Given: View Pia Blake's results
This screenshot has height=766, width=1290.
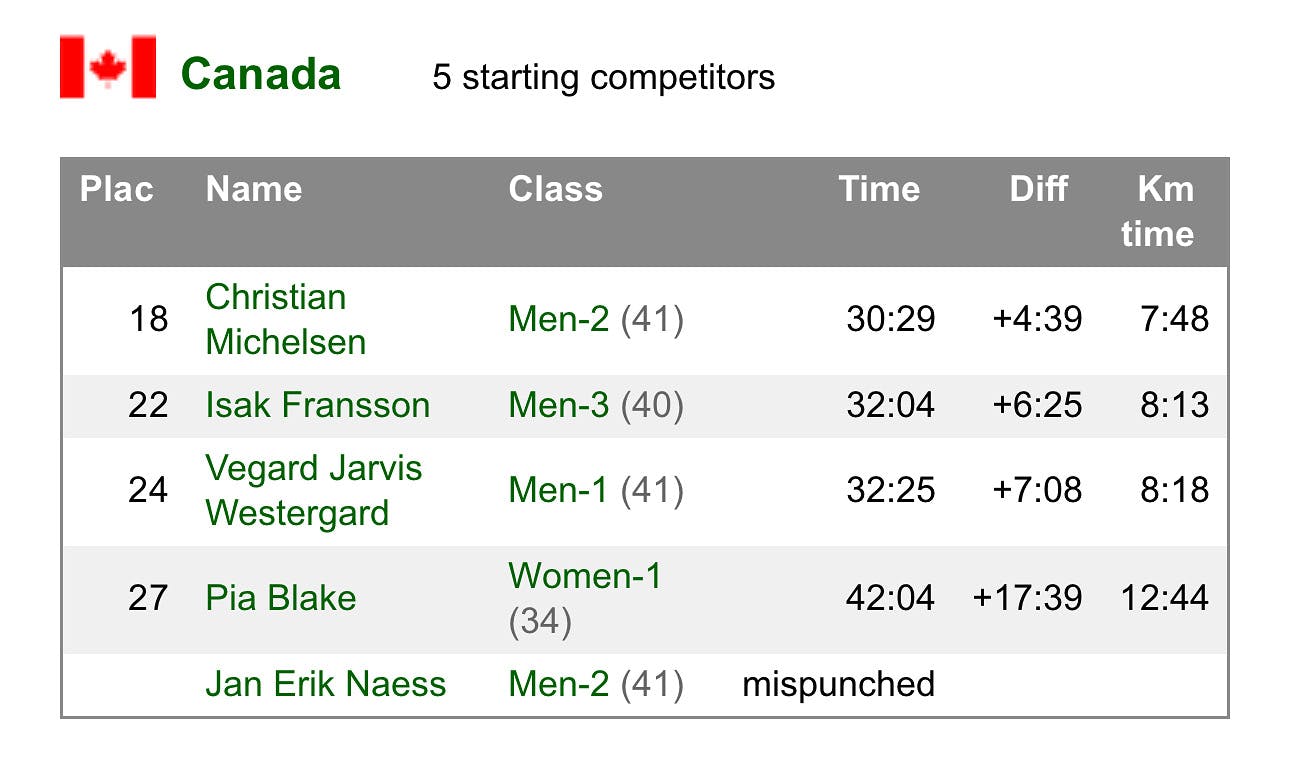Looking at the screenshot, I should point(281,598).
